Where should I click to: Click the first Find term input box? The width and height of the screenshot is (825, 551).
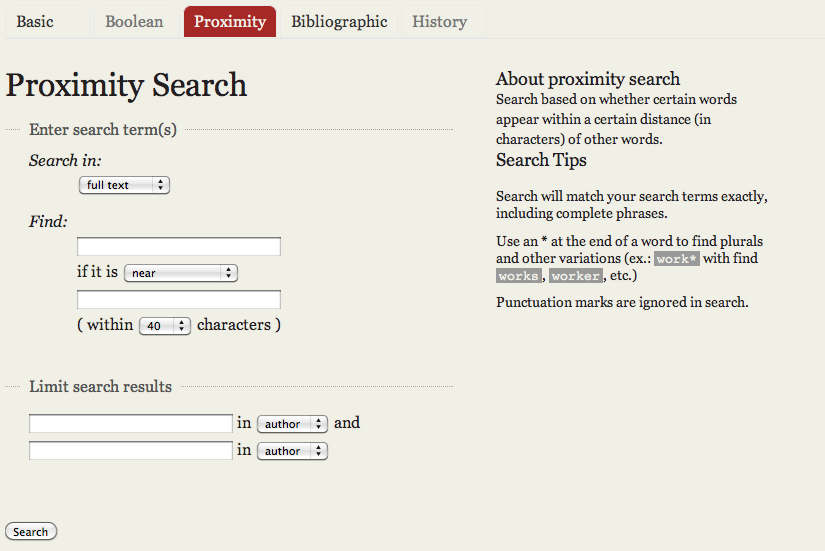click(x=179, y=246)
